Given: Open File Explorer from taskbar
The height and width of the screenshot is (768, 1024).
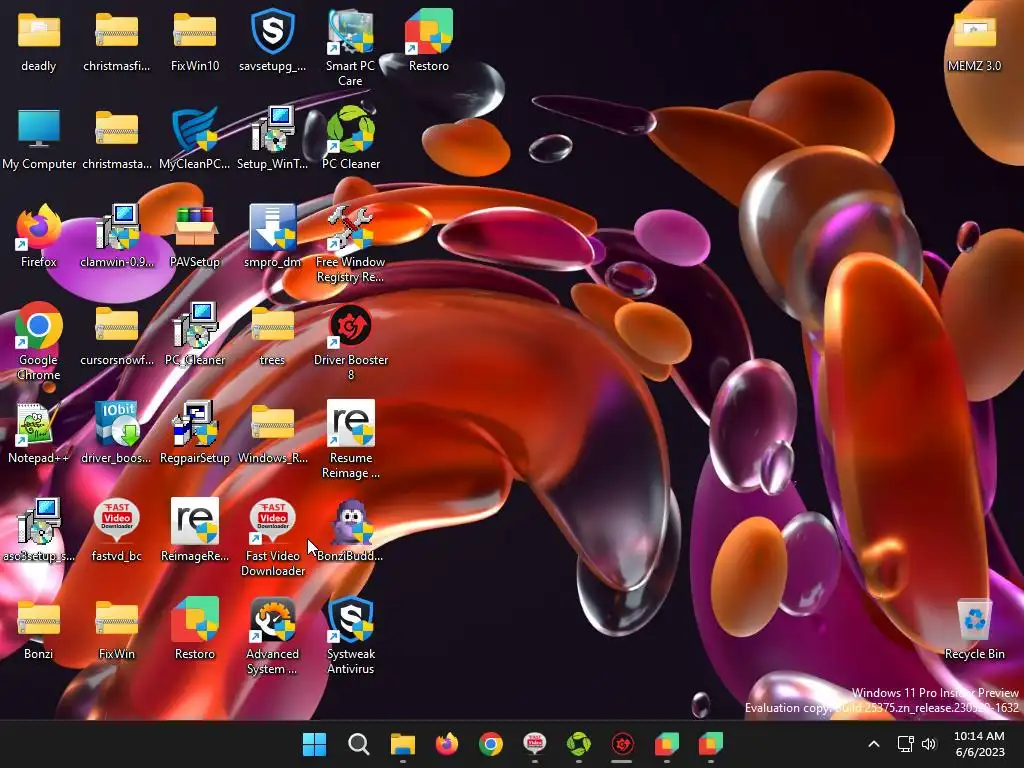Looking at the screenshot, I should (x=402, y=743).
